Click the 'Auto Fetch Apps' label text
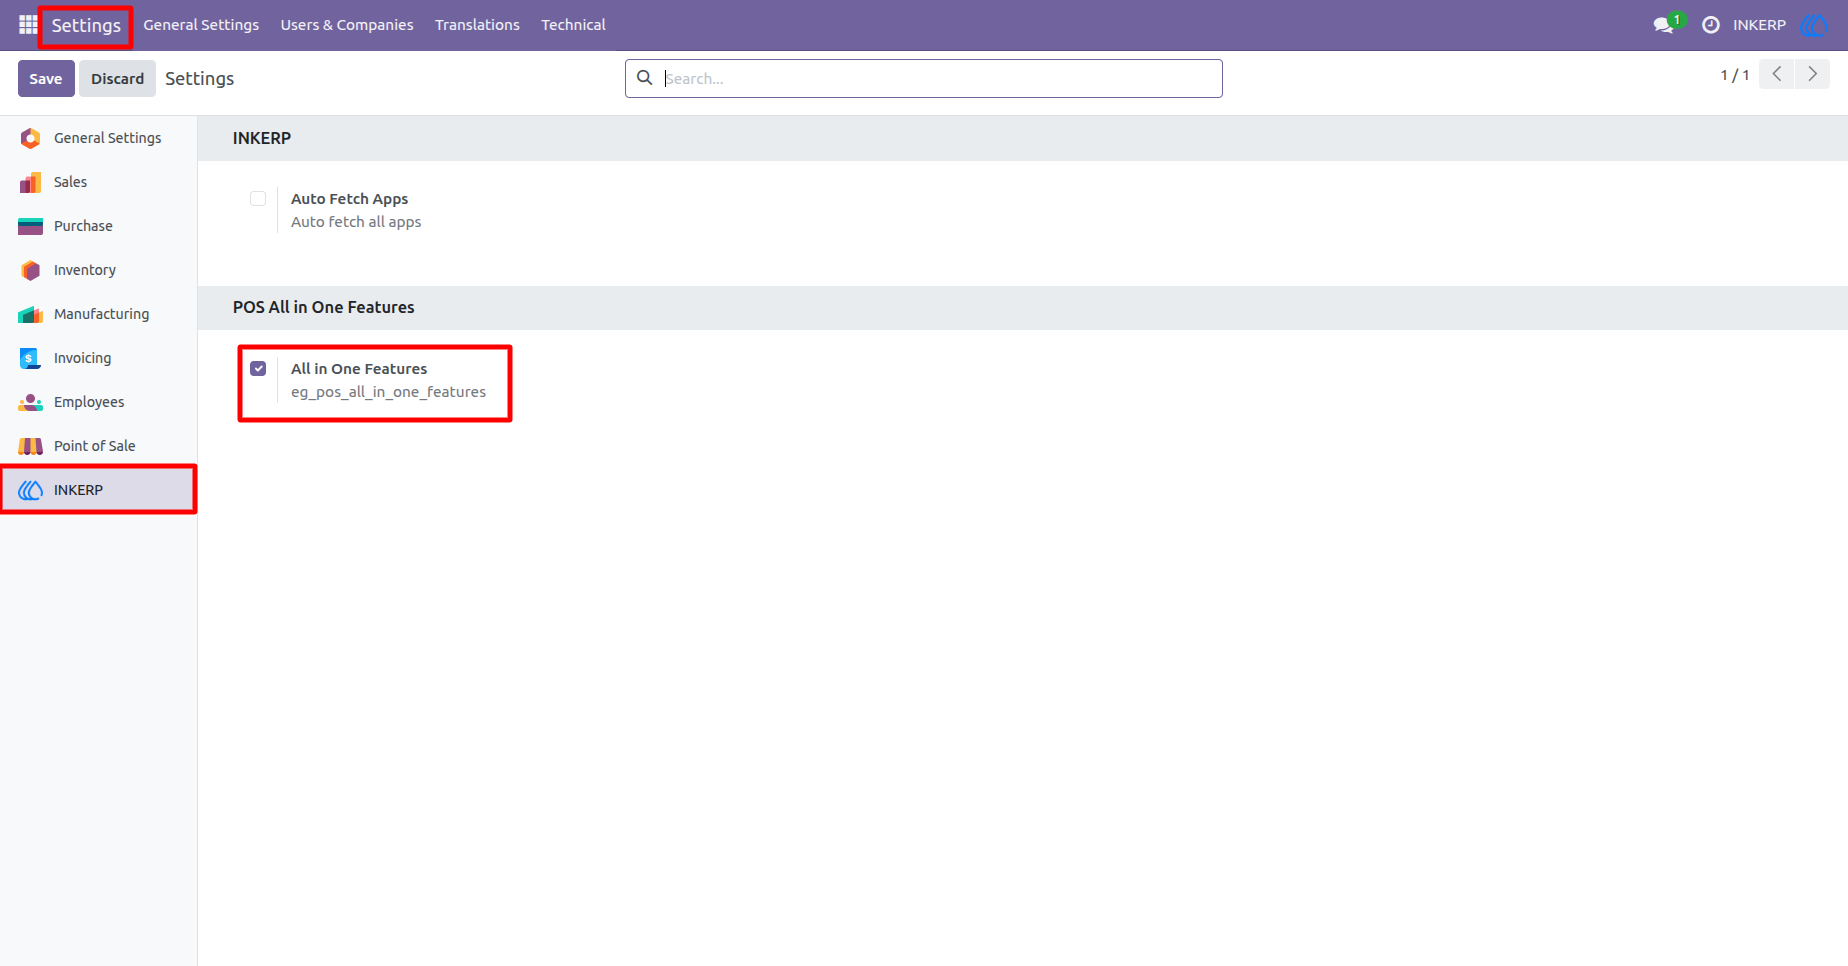 [x=349, y=199]
